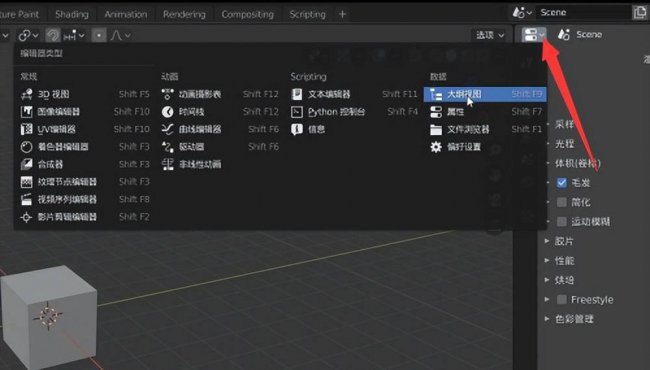
Task: Click the 体积 volumes panel label
Action: [x=578, y=163]
